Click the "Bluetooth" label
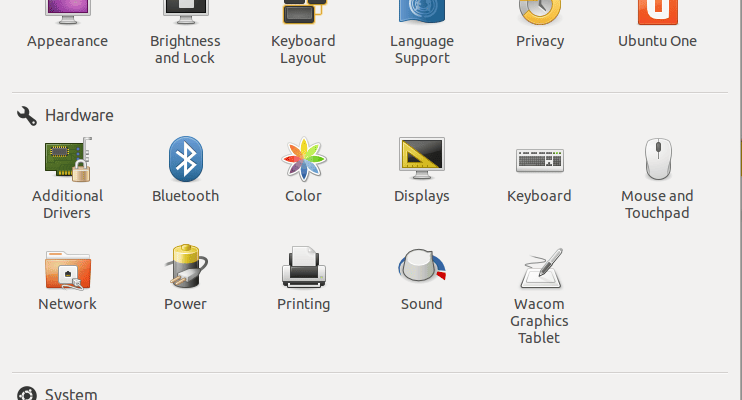The height and width of the screenshot is (400, 742). pyautogui.click(x=186, y=196)
